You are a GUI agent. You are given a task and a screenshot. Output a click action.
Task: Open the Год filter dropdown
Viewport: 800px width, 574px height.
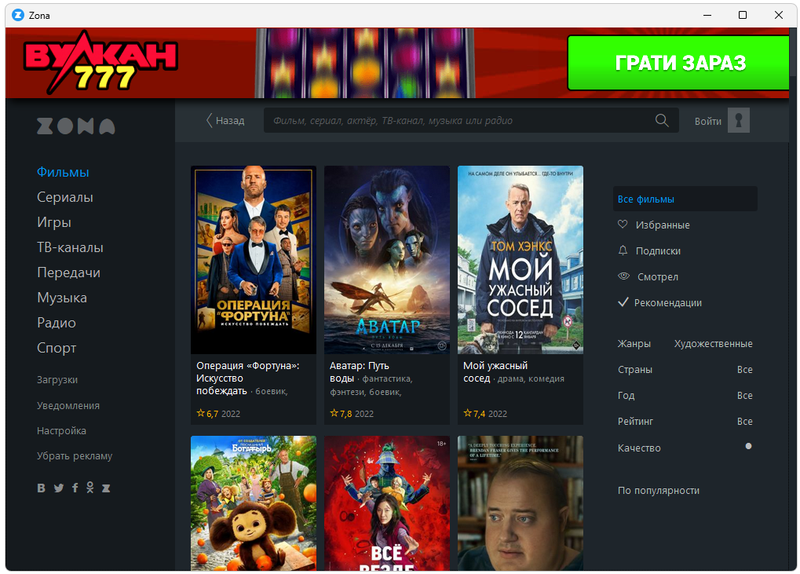tap(685, 395)
